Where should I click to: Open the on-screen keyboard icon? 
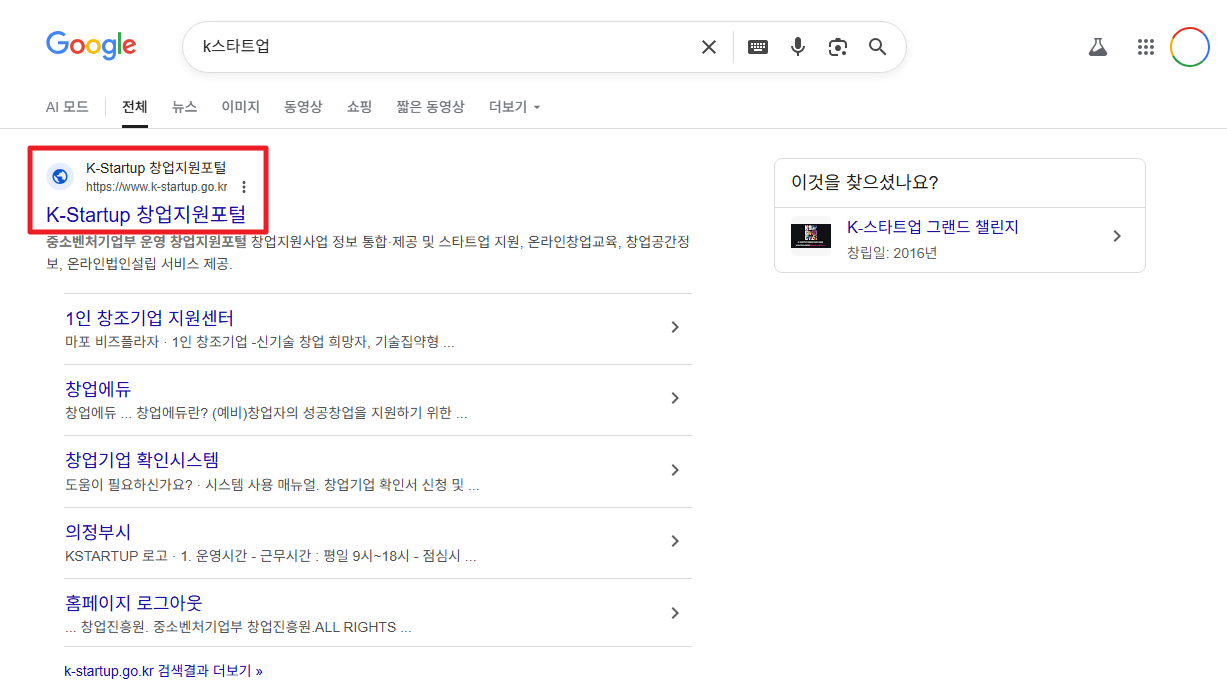coord(757,46)
